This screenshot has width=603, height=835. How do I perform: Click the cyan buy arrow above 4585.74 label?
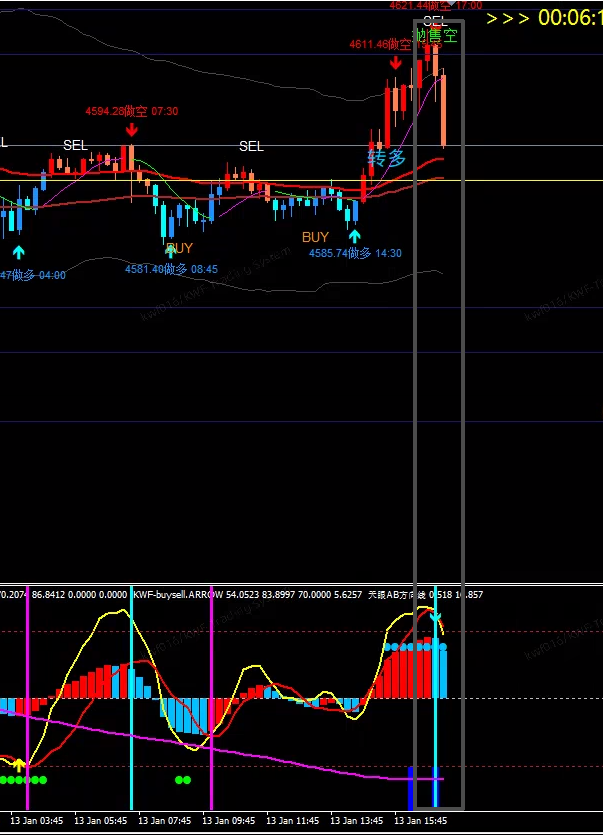coord(354,236)
